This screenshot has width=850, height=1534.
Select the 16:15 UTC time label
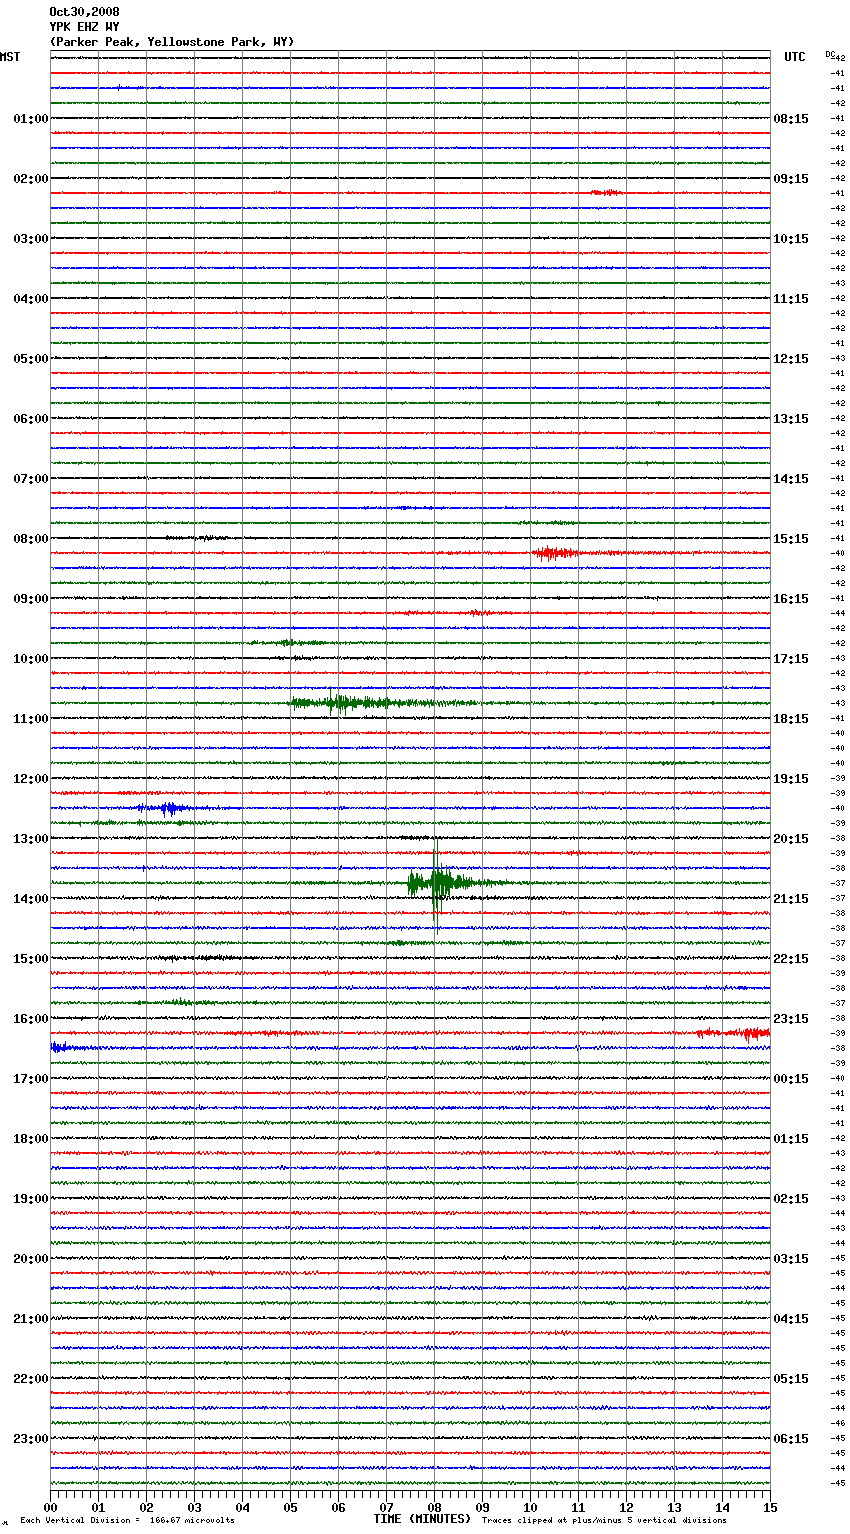[791, 599]
